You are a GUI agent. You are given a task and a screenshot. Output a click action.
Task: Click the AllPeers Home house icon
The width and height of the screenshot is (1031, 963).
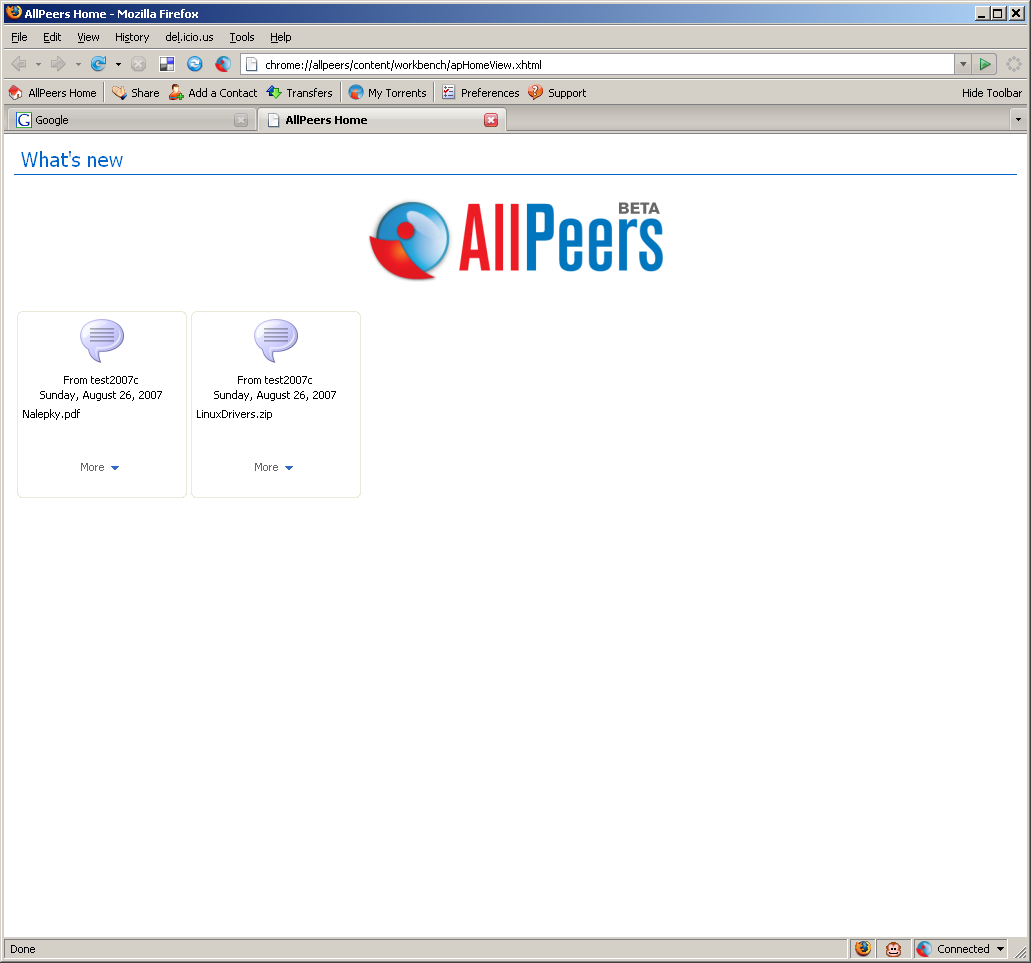(x=16, y=93)
